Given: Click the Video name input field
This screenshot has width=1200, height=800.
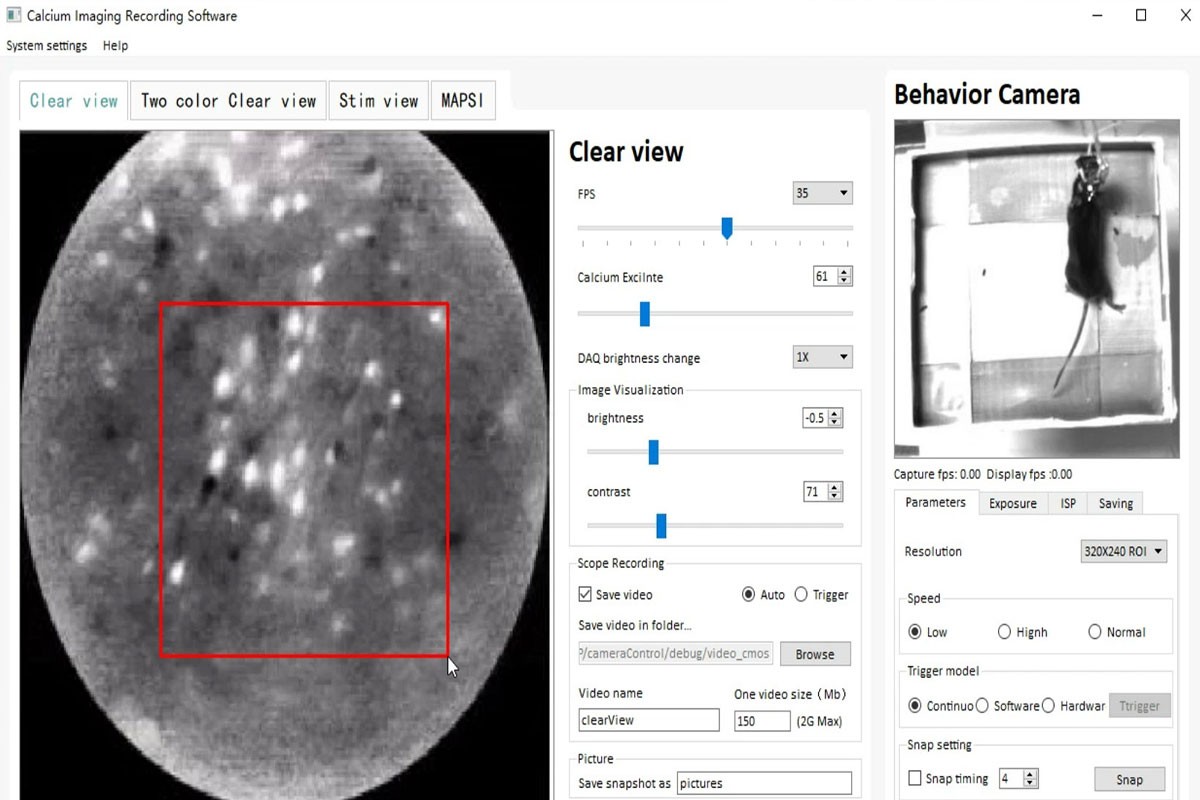Looking at the screenshot, I should coord(648,720).
